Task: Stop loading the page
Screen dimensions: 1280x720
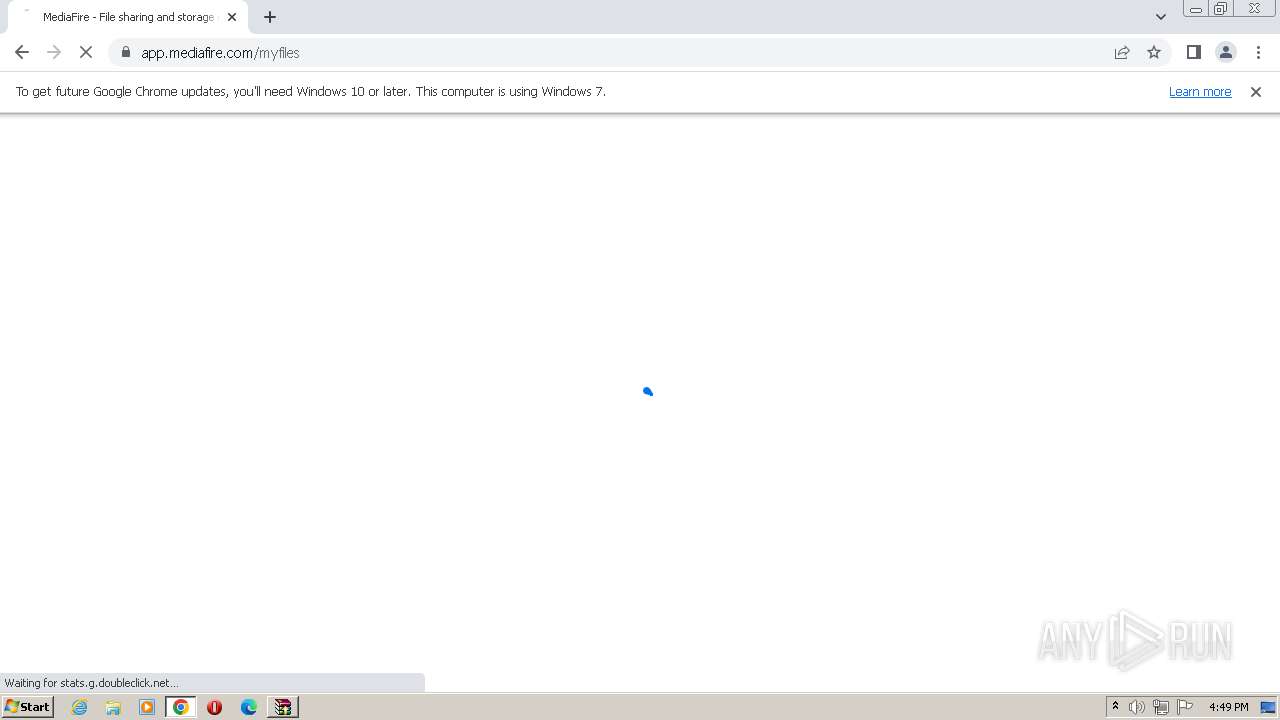Action: [86, 52]
